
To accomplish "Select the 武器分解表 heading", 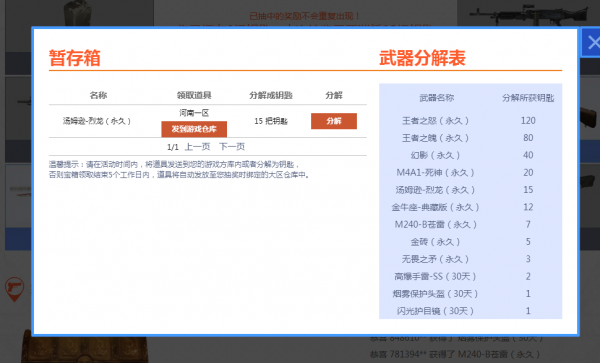I will [x=422, y=58].
